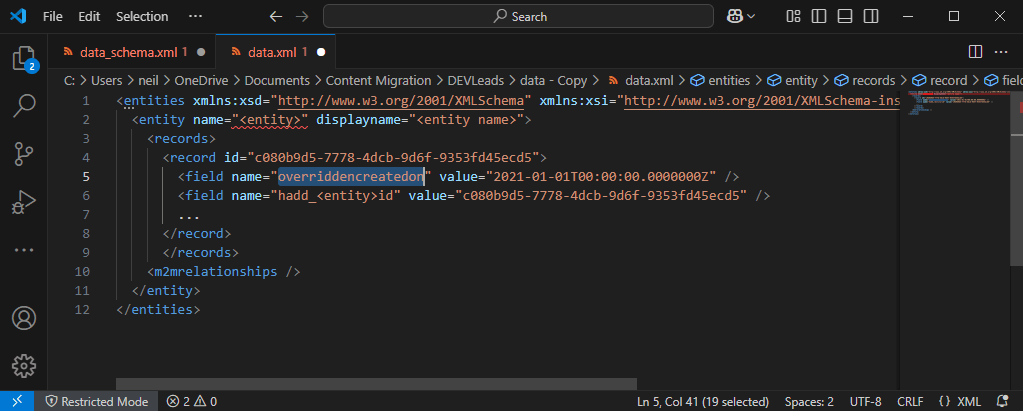Open the XMLSchema namespace URL link
This screenshot has width=1023, height=411.
[x=404, y=101]
